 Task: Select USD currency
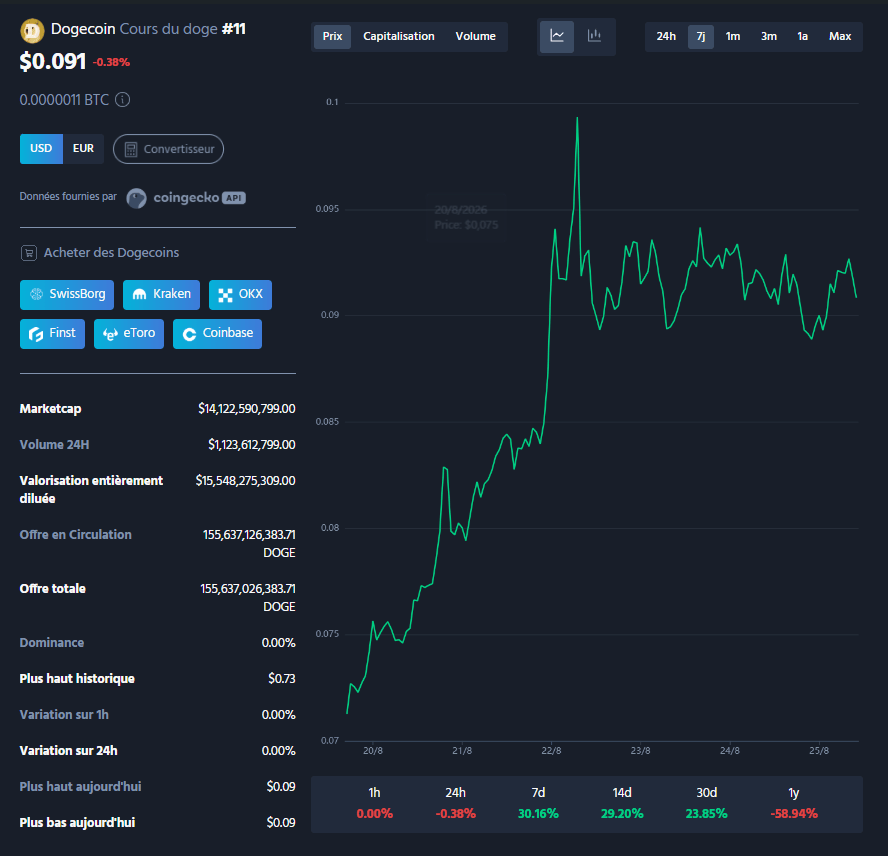pyautogui.click(x=41, y=149)
